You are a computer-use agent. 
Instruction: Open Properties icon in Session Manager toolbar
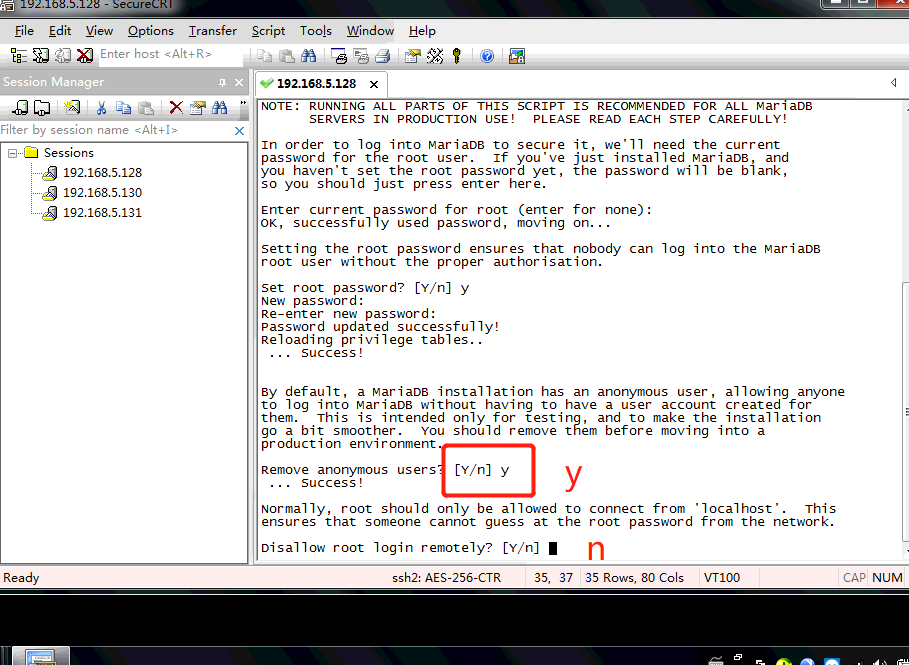[198, 107]
